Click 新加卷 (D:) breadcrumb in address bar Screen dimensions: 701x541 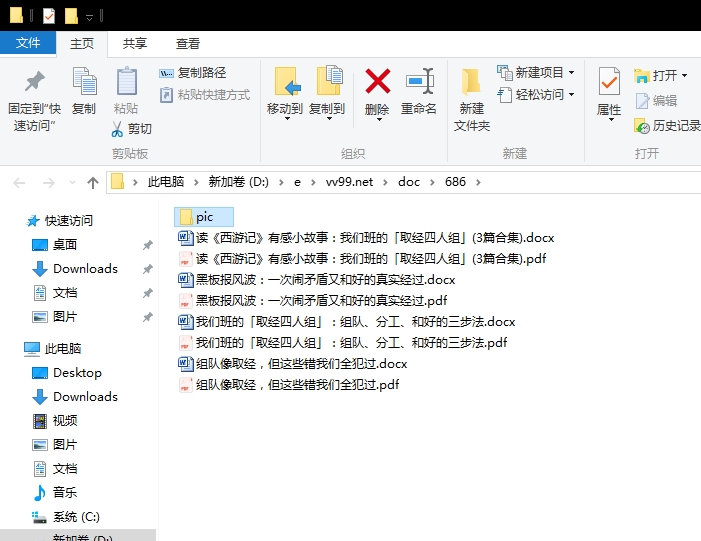tap(239, 182)
